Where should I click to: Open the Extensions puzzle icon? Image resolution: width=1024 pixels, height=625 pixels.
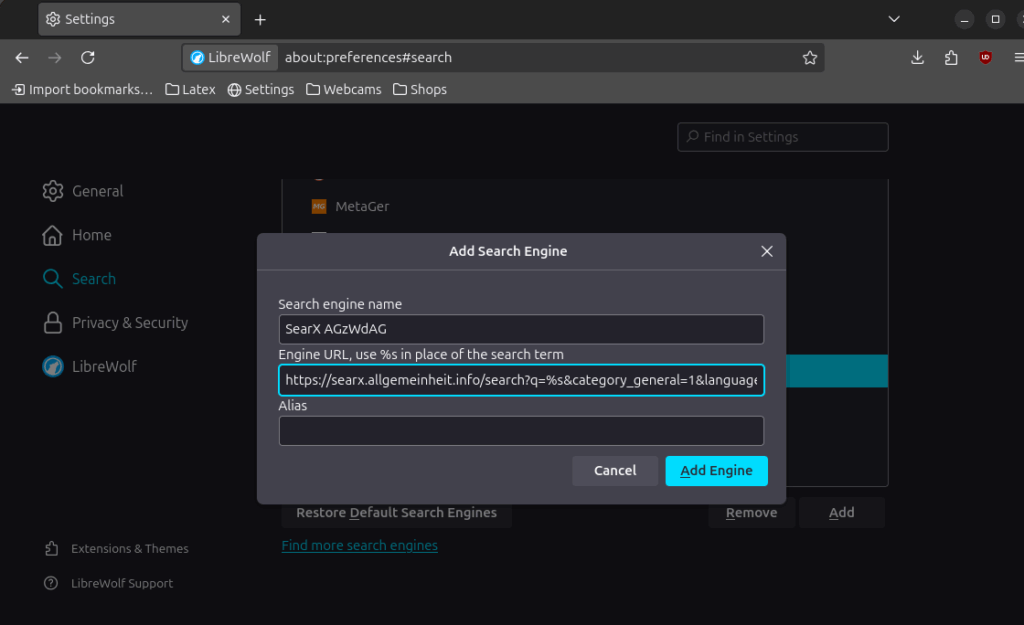(x=951, y=58)
